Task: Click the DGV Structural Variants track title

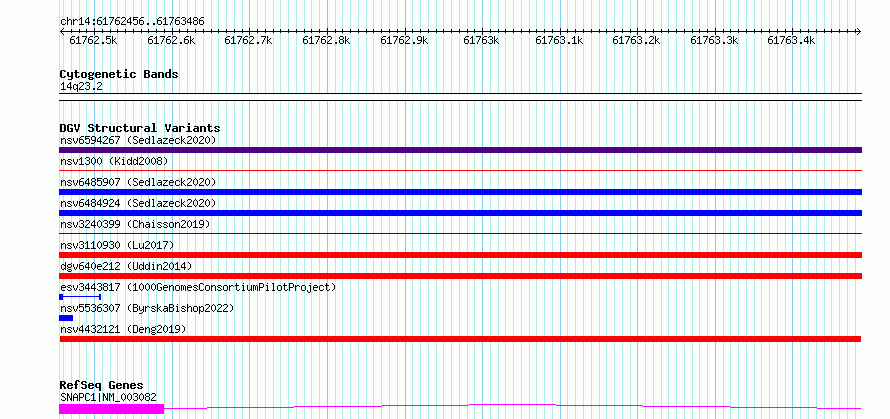Action: [140, 128]
